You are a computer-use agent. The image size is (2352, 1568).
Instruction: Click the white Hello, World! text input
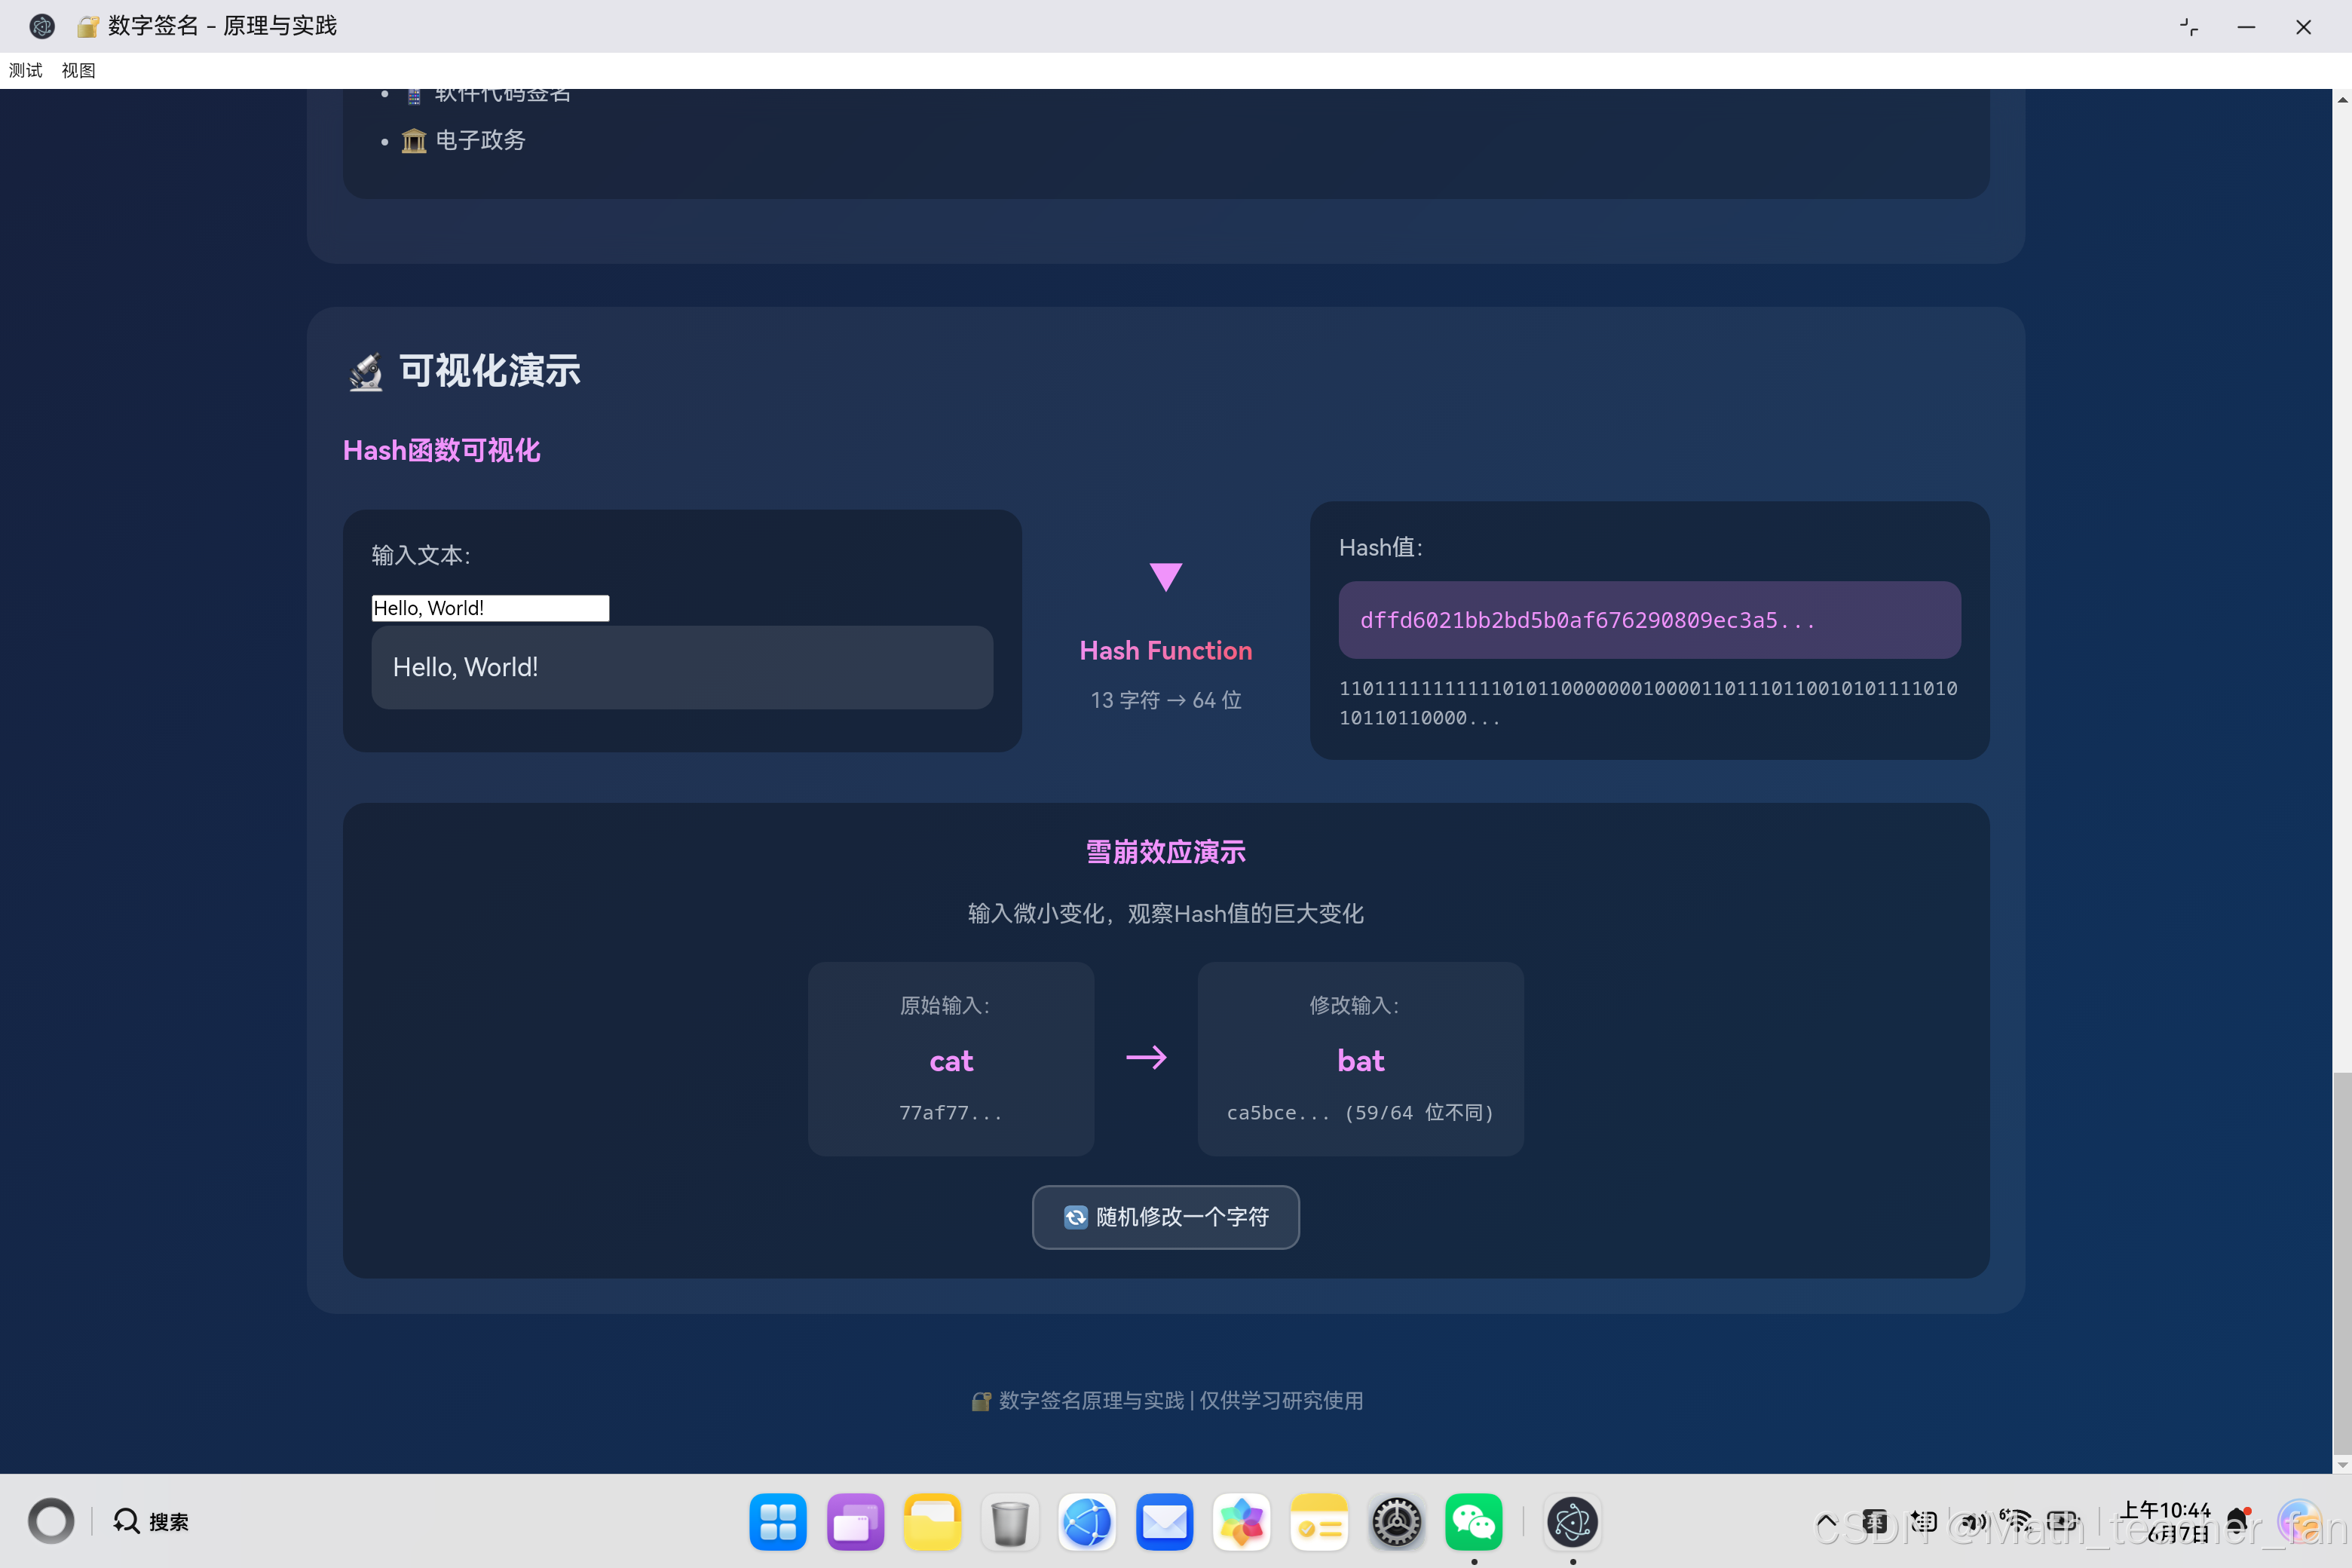[490, 608]
